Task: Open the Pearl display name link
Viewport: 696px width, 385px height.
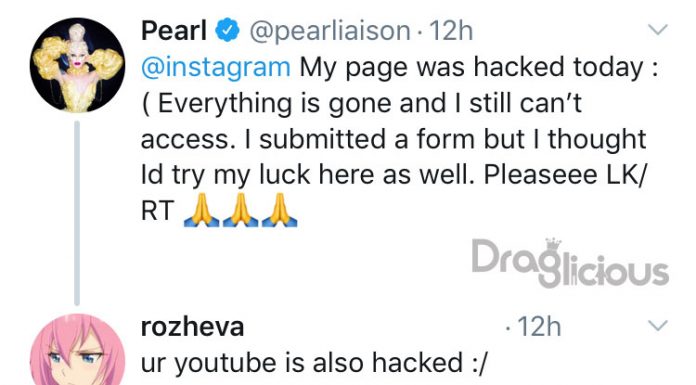Action: (174, 31)
